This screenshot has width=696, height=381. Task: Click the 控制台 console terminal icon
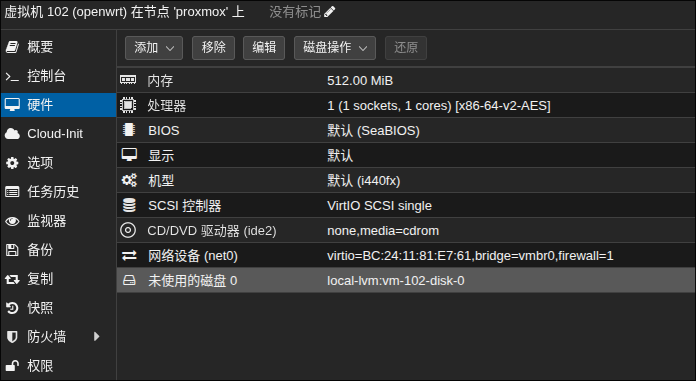(12, 76)
